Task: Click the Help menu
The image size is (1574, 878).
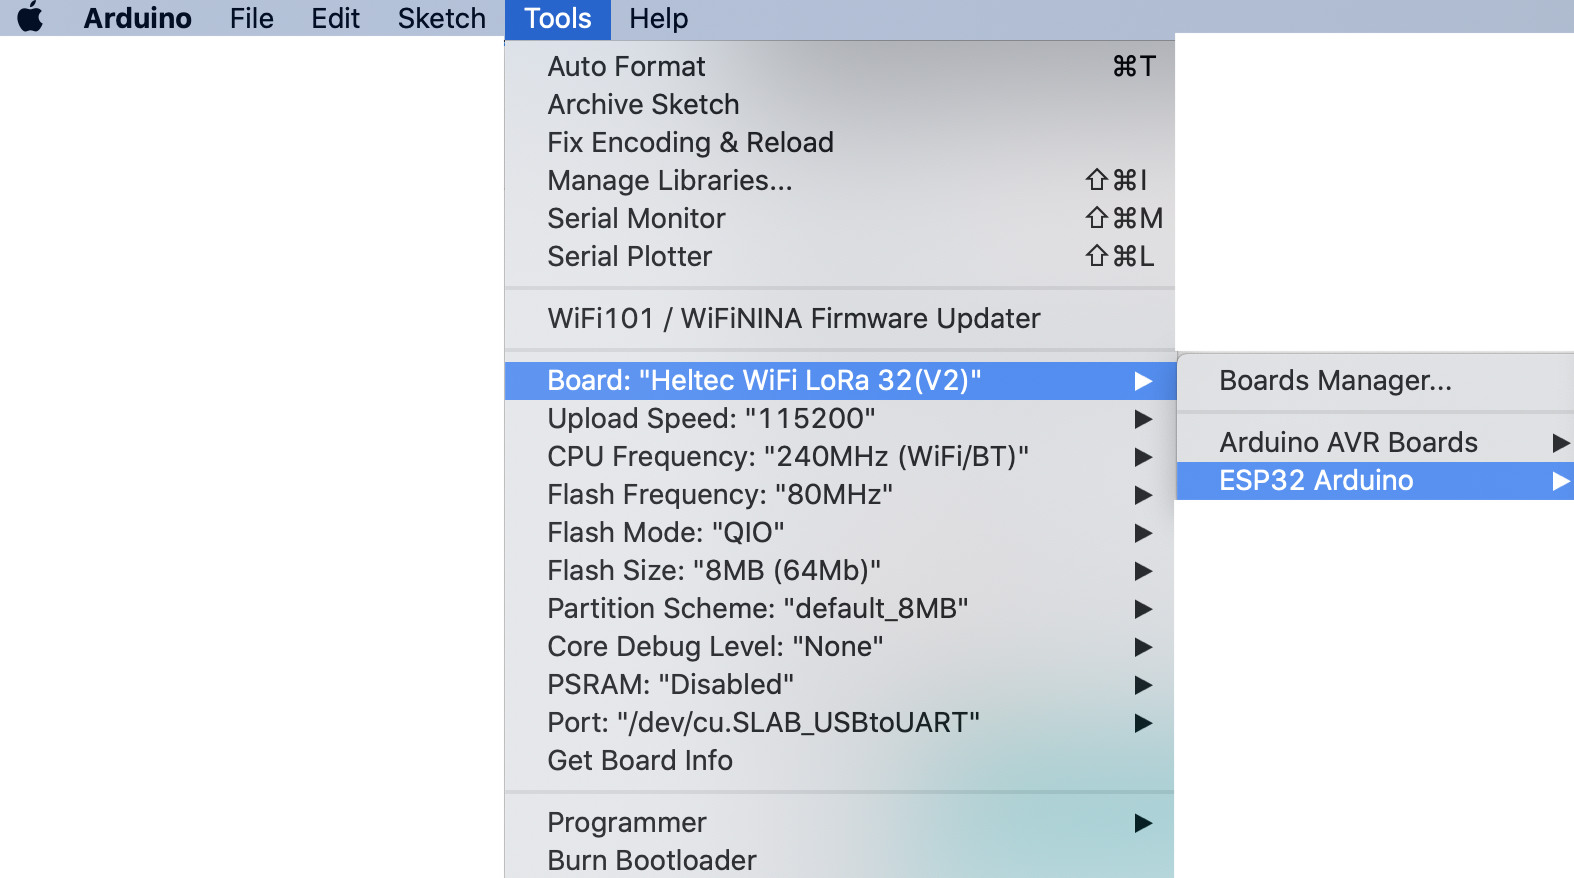Action: [658, 18]
